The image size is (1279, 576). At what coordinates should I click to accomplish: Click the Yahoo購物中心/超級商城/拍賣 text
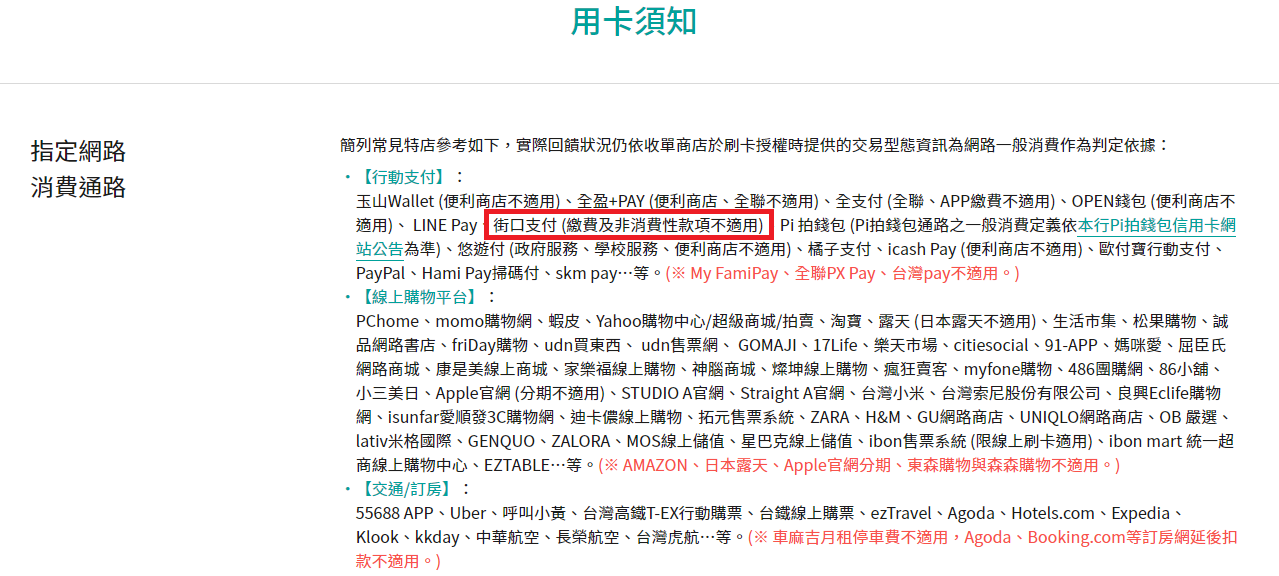[706, 321]
